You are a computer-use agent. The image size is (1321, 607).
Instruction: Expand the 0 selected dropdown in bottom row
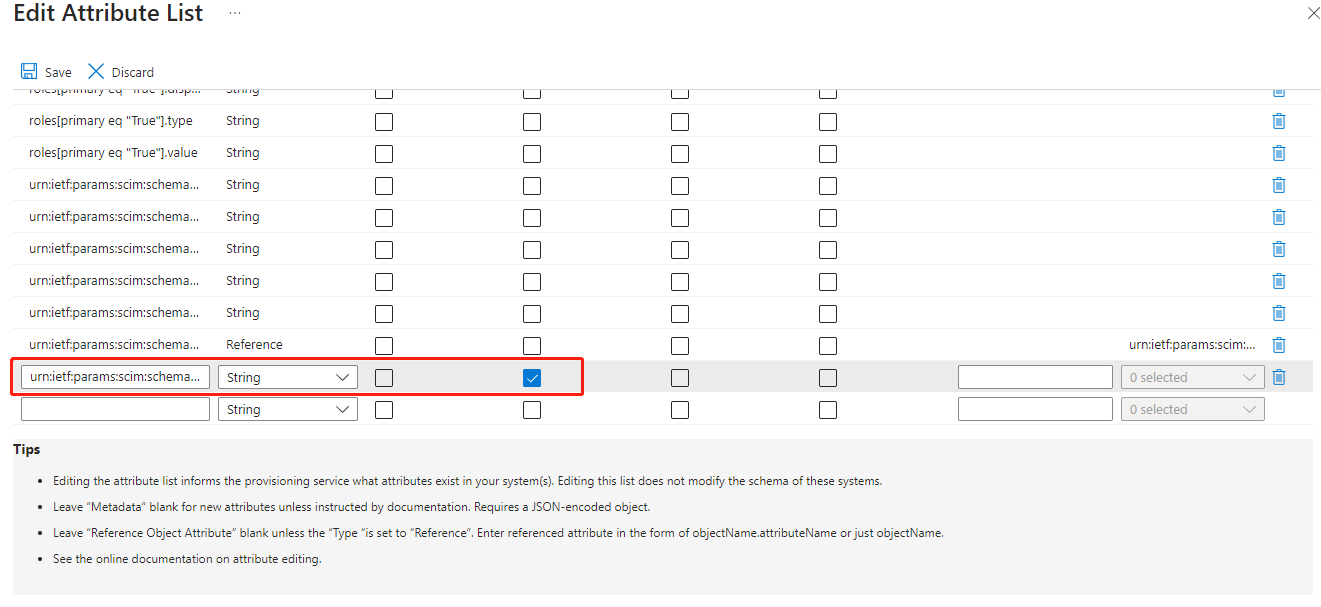coord(1193,409)
